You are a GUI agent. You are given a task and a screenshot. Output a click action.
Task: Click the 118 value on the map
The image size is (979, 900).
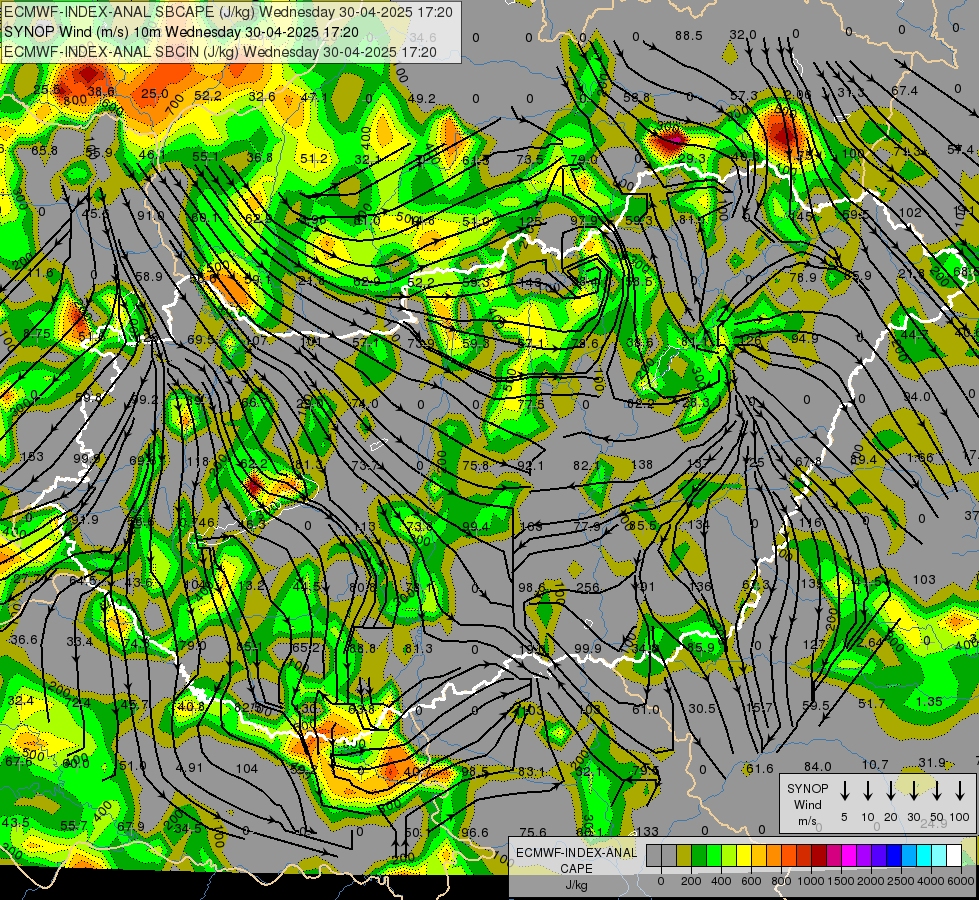(x=198, y=462)
